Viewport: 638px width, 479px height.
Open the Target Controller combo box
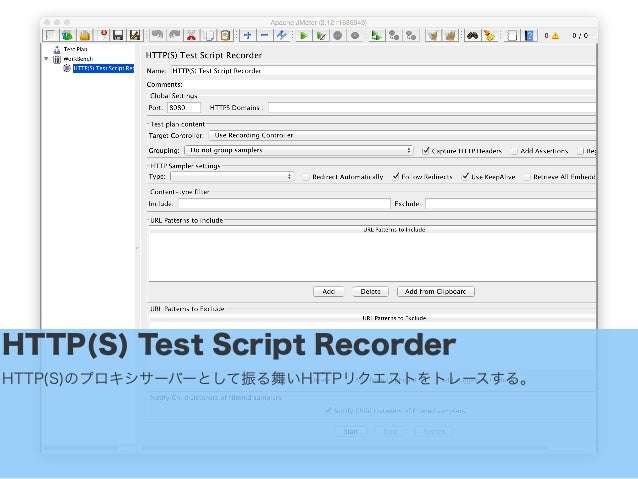402,135
